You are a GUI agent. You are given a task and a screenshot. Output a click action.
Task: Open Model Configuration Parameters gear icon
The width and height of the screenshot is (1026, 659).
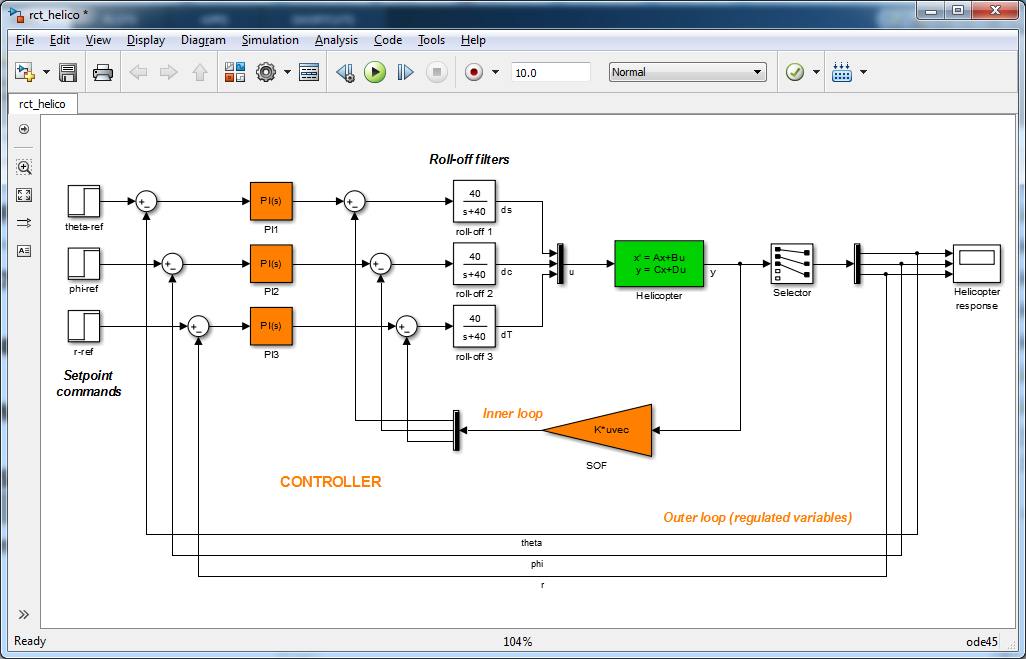tap(266, 72)
